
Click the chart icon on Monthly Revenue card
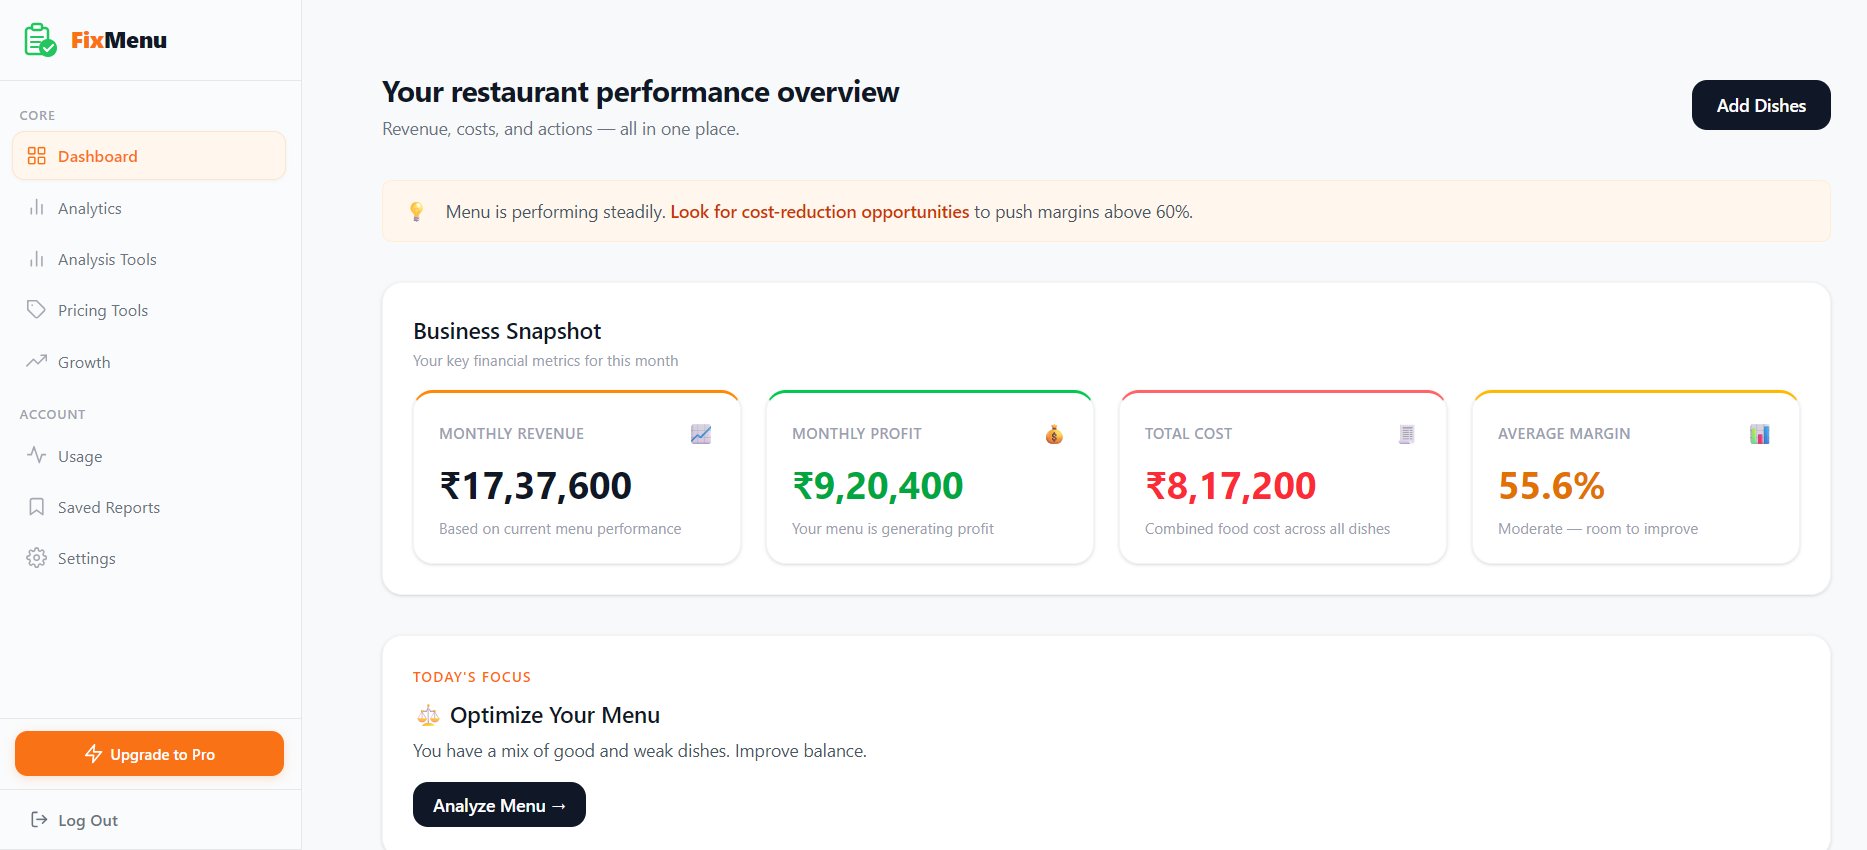coord(701,434)
